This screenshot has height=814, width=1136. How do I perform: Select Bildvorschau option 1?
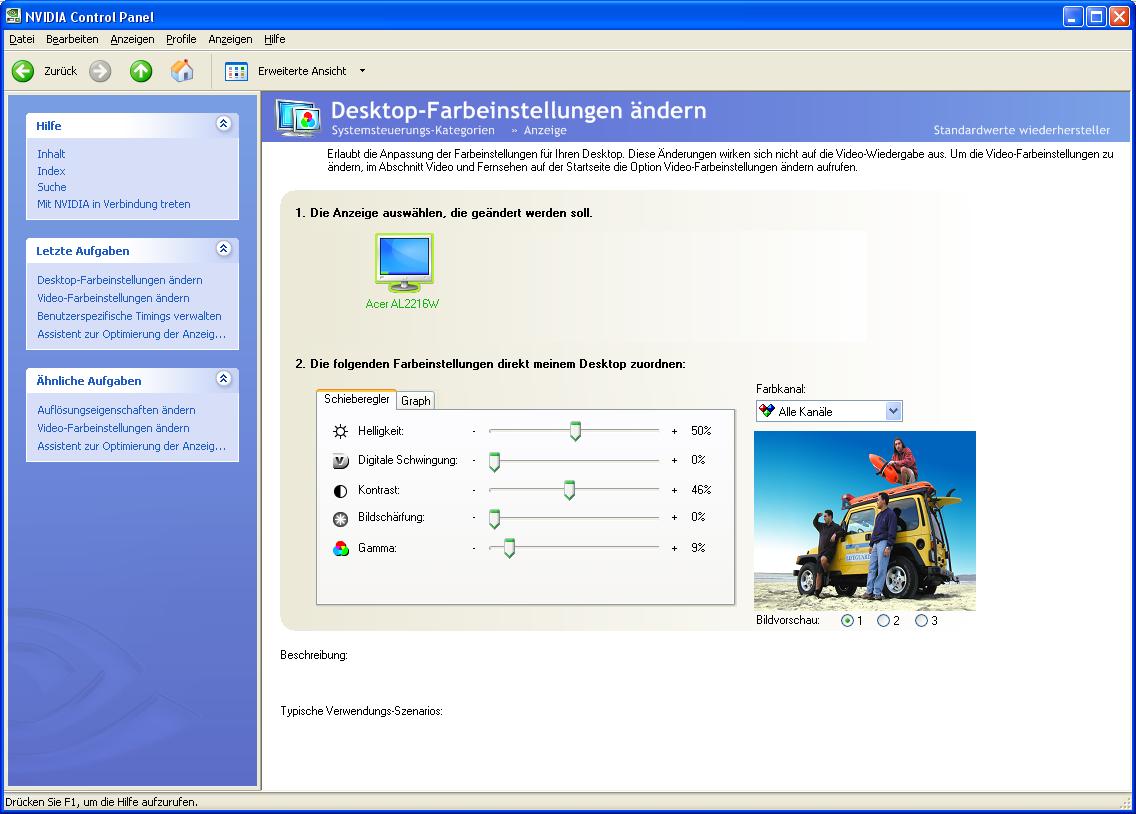coord(848,621)
